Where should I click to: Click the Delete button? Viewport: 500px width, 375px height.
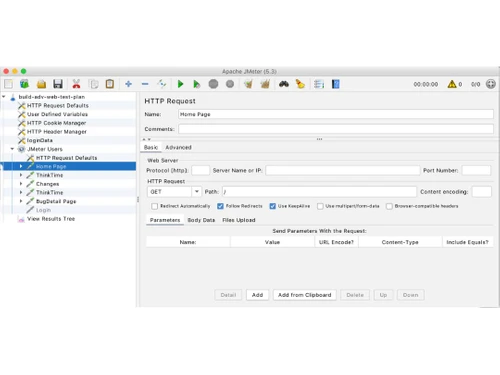tap(355, 295)
